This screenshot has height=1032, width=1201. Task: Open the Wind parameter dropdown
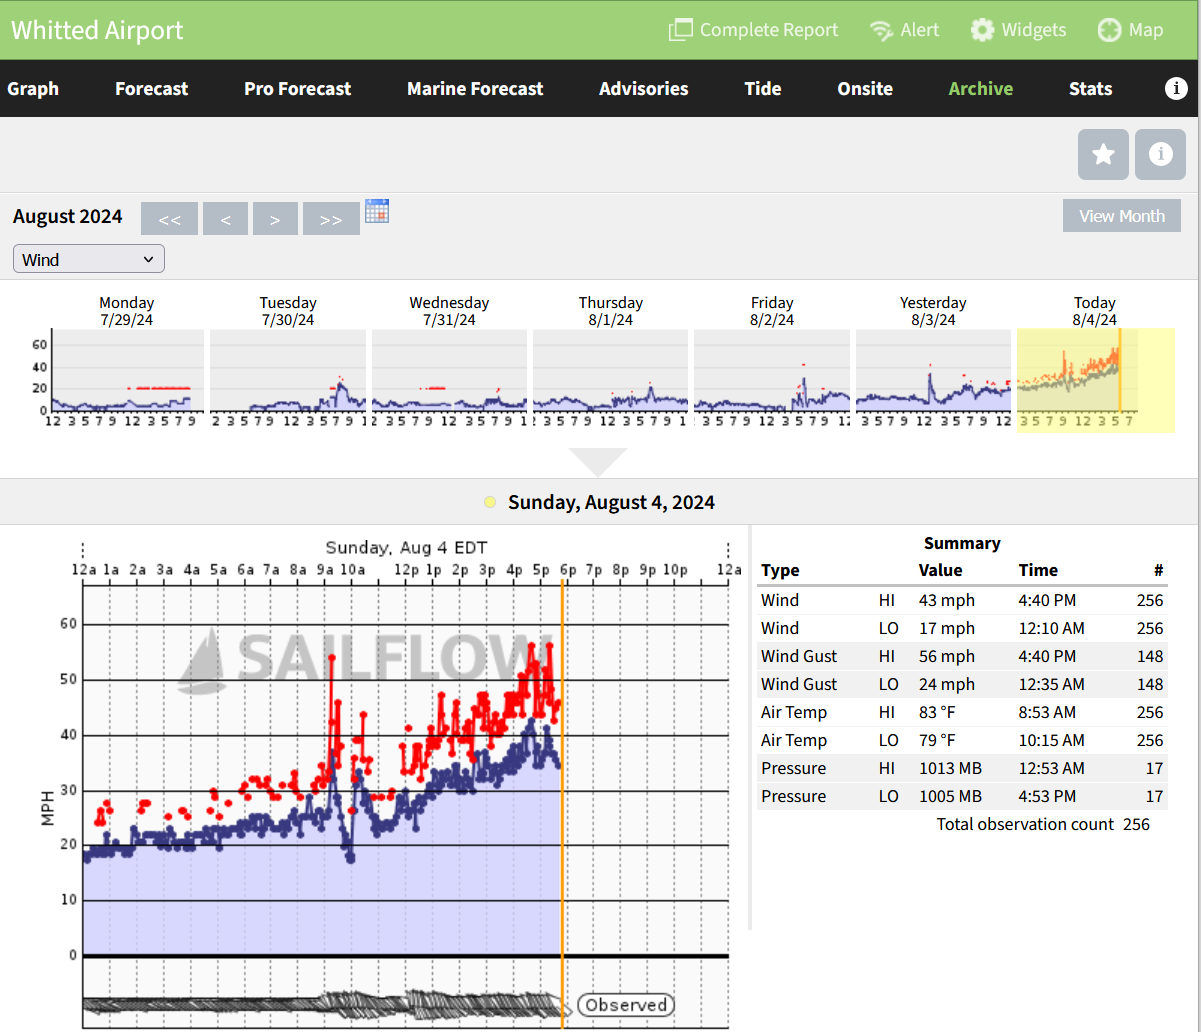click(x=89, y=259)
